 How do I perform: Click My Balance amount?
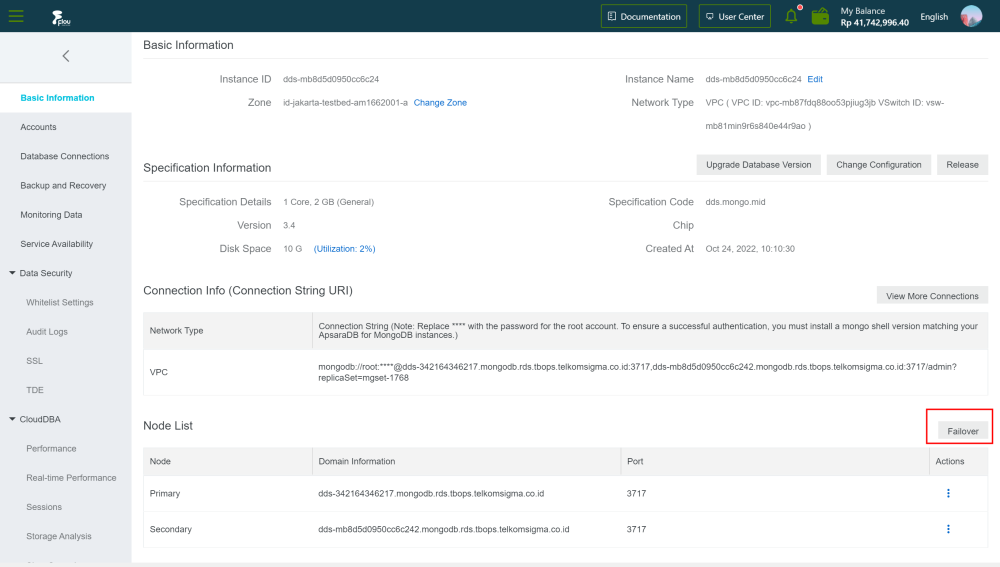click(x=874, y=23)
